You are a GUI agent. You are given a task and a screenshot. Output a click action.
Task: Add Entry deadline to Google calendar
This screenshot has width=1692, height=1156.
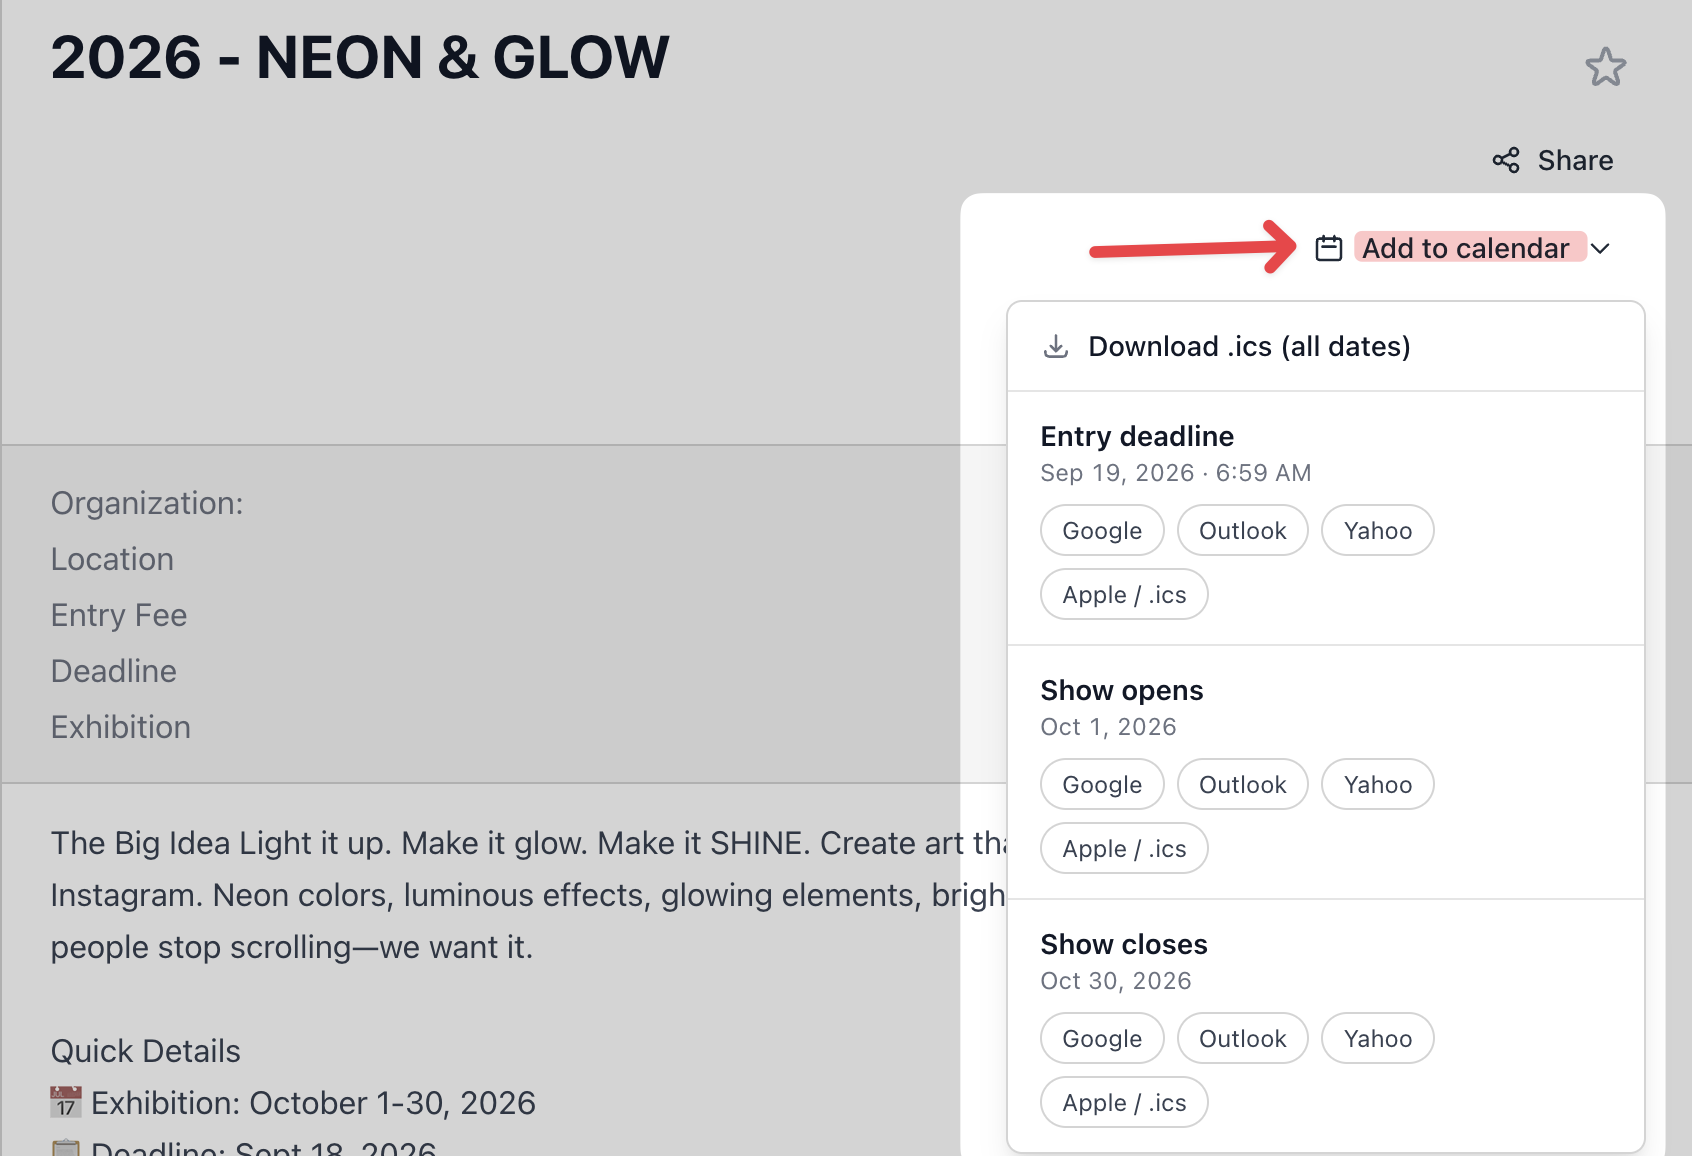click(1102, 530)
